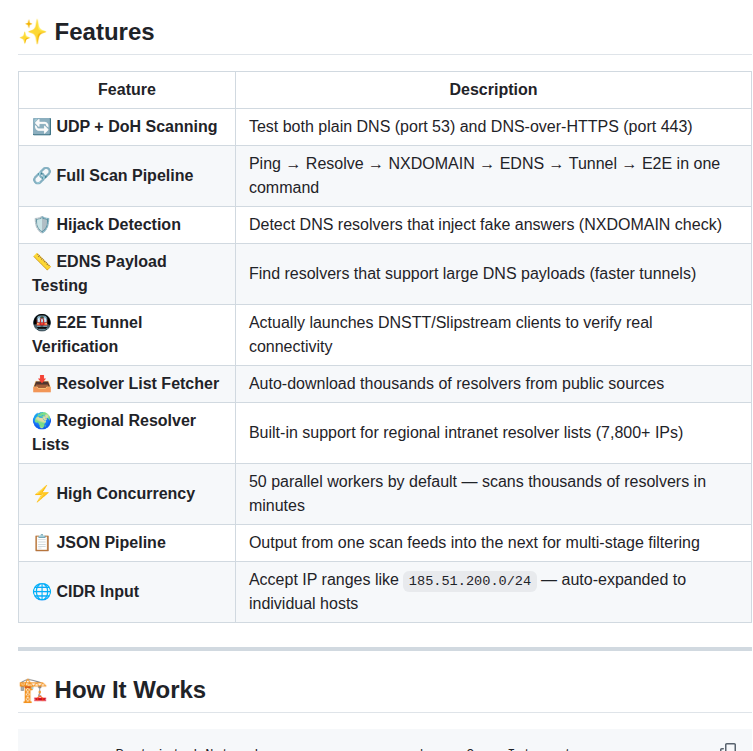Screen dimensions: 753x751
Task: Click the chain link icon beside Full Scan Pipeline
Action: click(42, 176)
